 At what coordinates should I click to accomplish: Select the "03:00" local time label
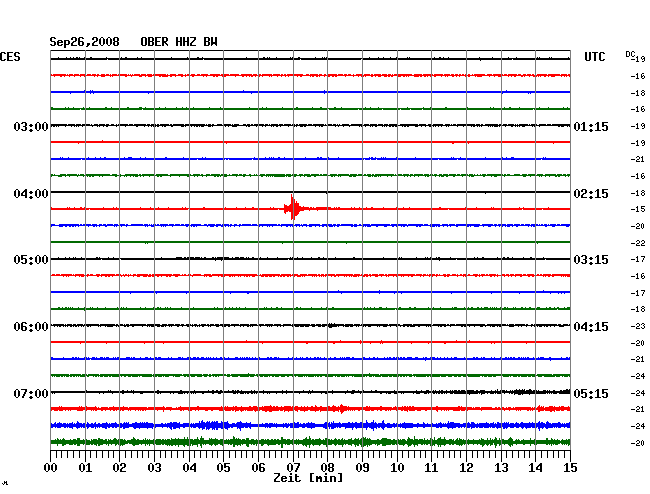(31, 126)
